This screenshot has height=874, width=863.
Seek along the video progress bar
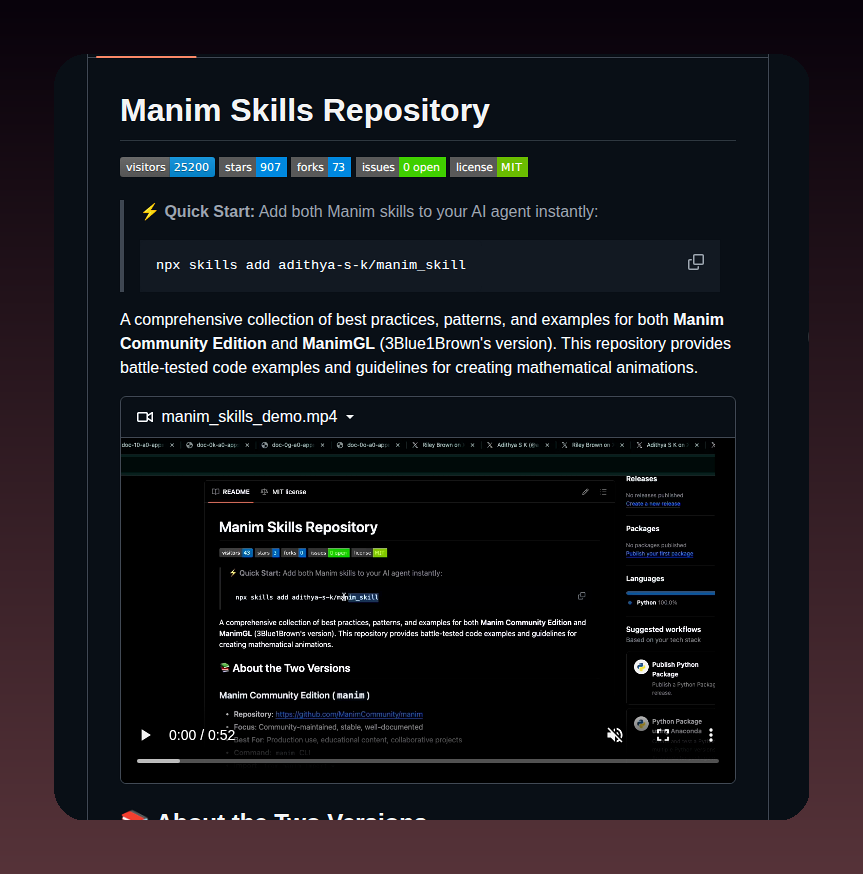428,761
